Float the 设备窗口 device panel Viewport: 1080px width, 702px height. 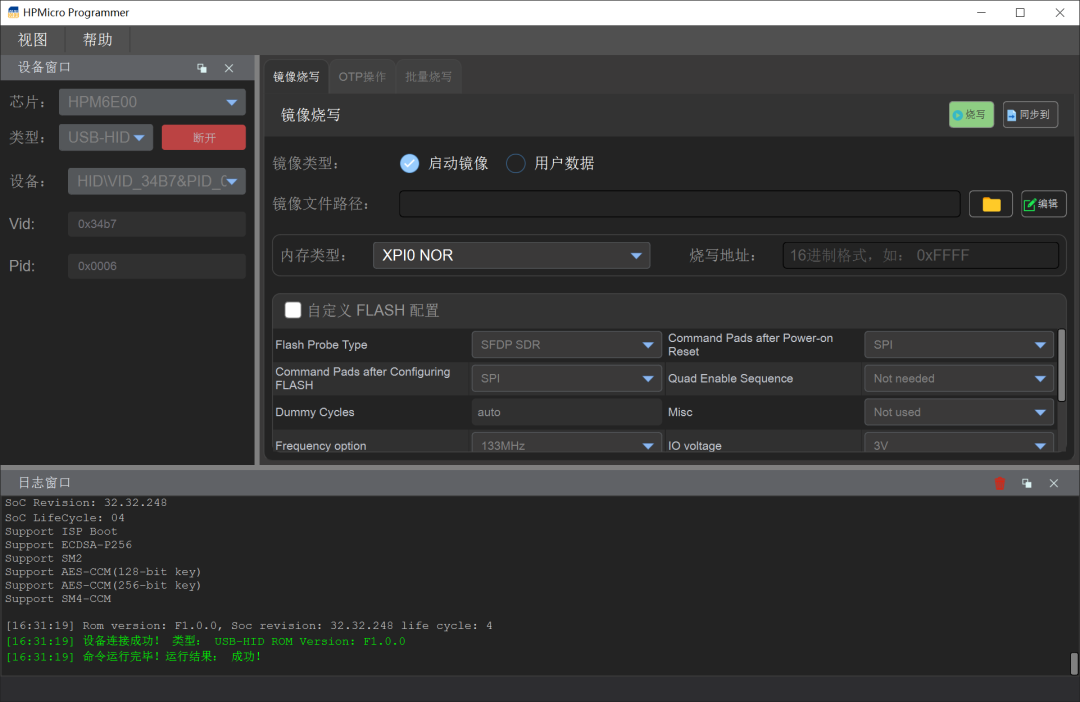(x=202, y=68)
